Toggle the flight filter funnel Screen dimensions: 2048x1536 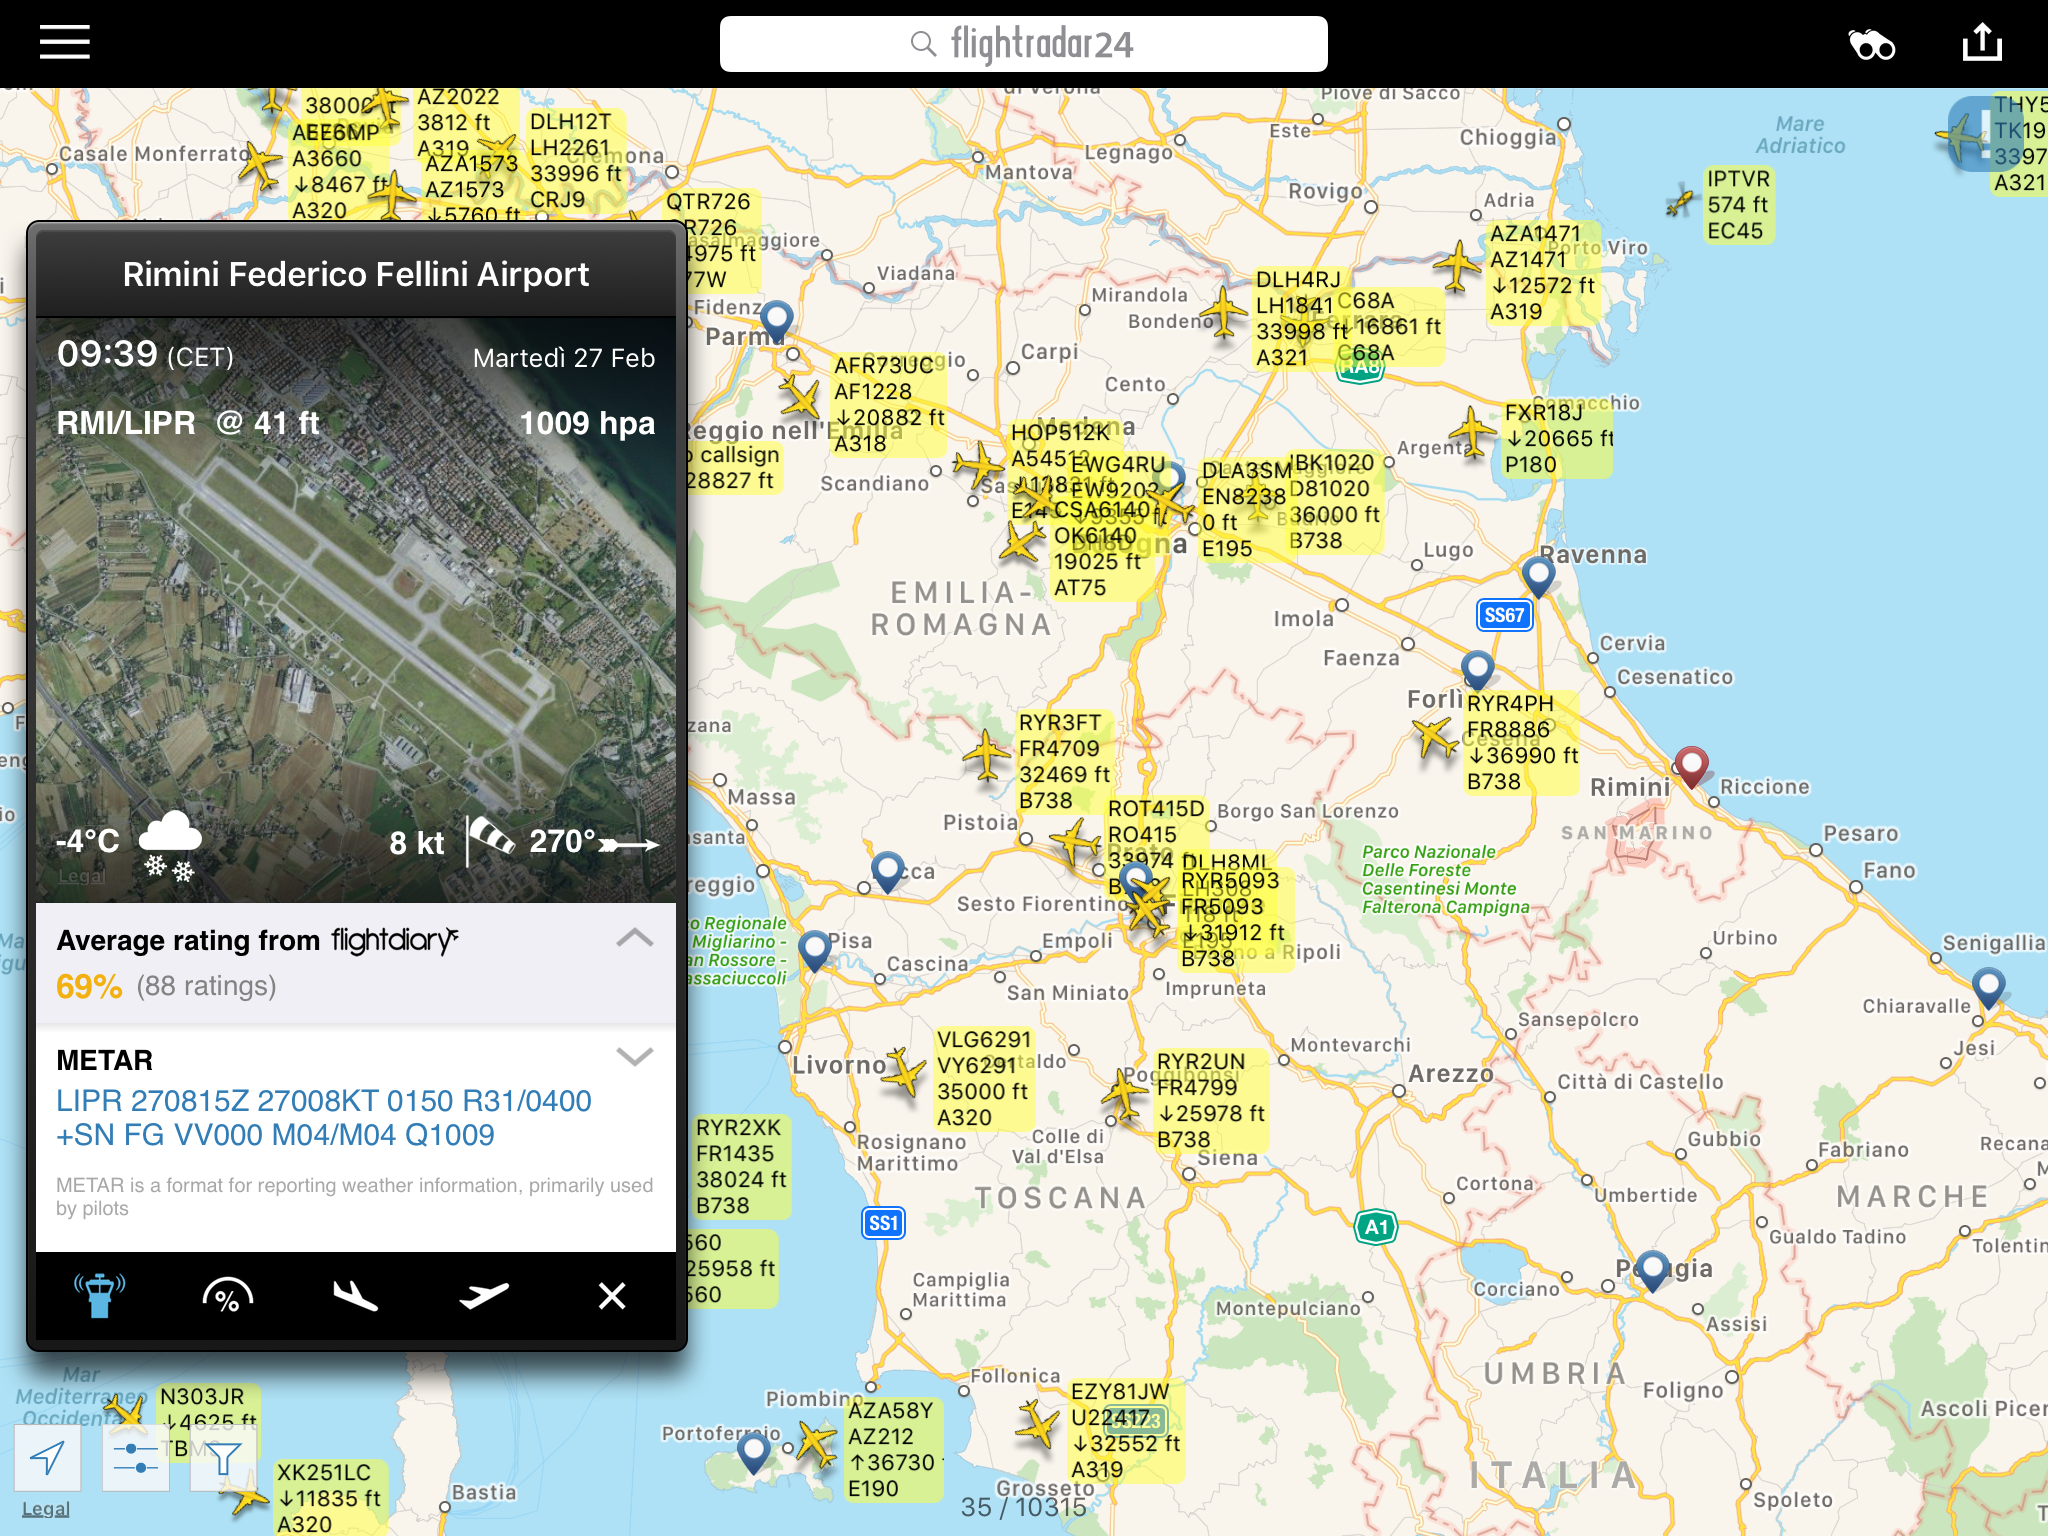click(224, 1458)
